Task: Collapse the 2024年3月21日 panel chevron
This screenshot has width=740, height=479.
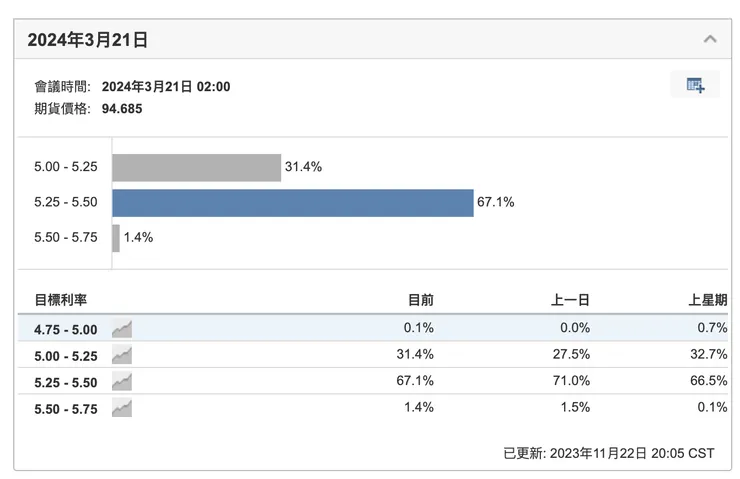Action: [x=710, y=40]
